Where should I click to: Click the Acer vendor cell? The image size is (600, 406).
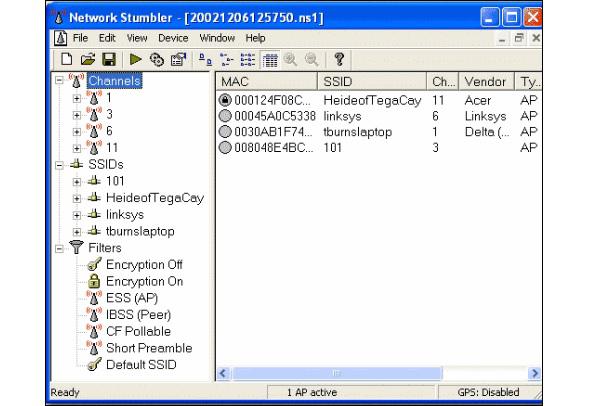(x=478, y=100)
